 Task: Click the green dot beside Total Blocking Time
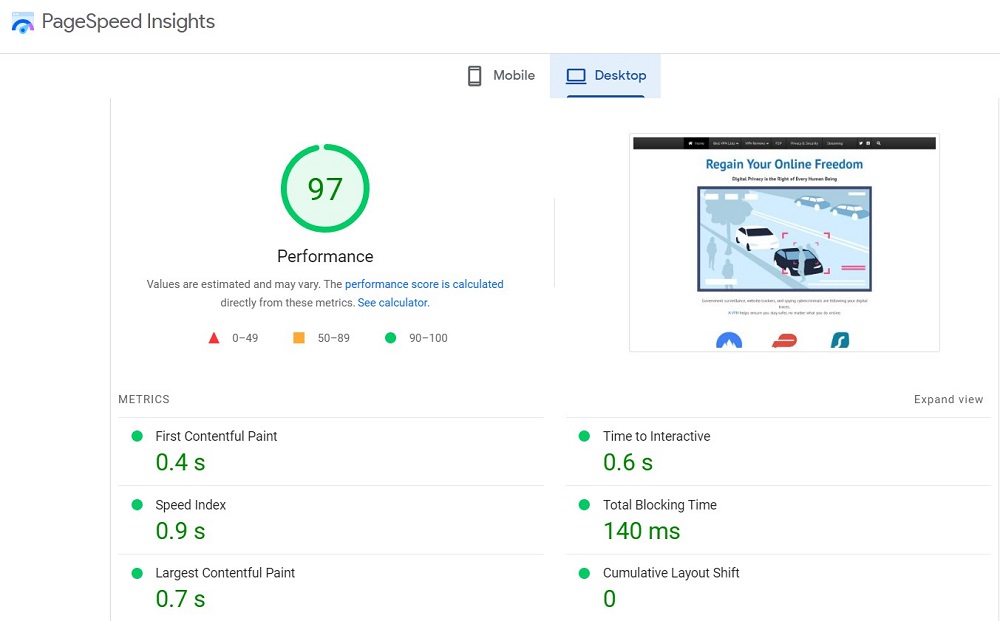(x=584, y=504)
